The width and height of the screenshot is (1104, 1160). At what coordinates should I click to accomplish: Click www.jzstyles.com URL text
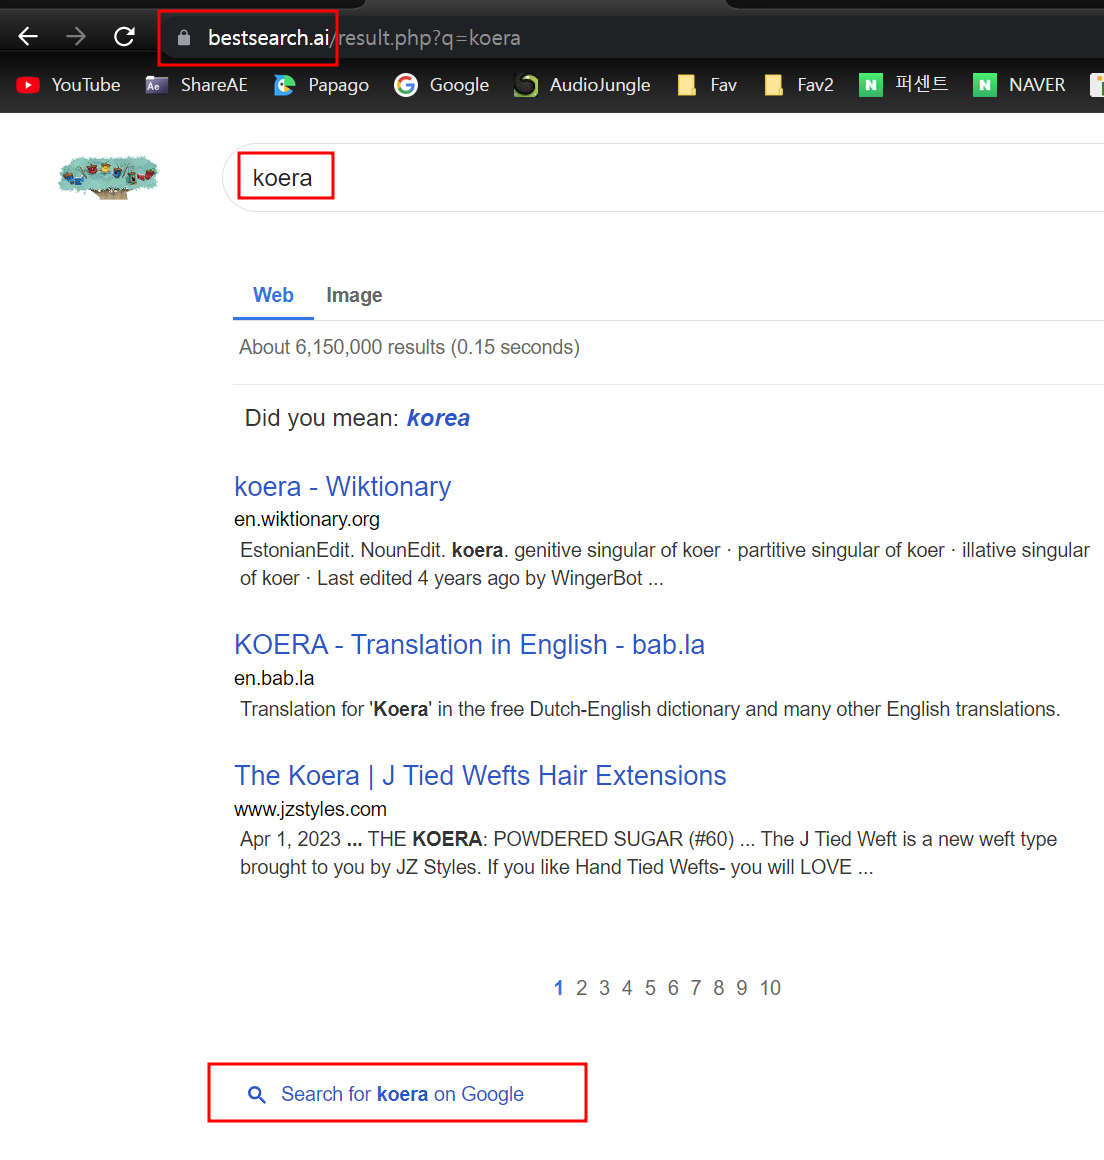(x=311, y=809)
